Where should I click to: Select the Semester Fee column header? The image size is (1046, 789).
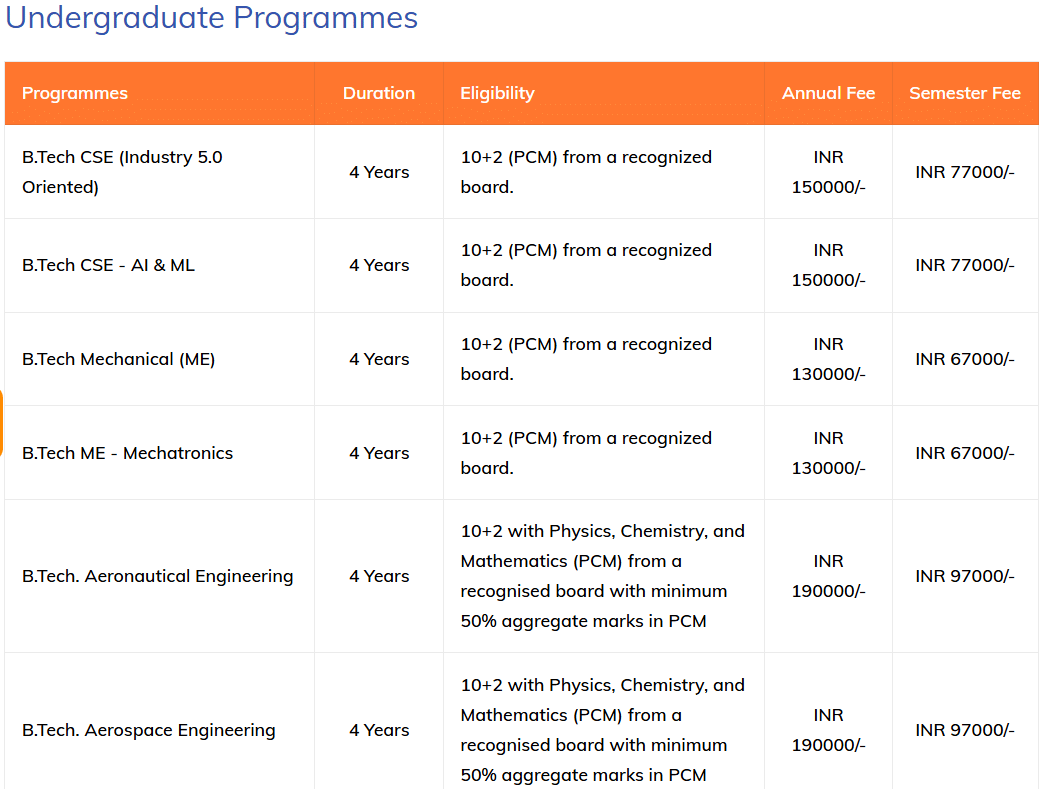(965, 93)
